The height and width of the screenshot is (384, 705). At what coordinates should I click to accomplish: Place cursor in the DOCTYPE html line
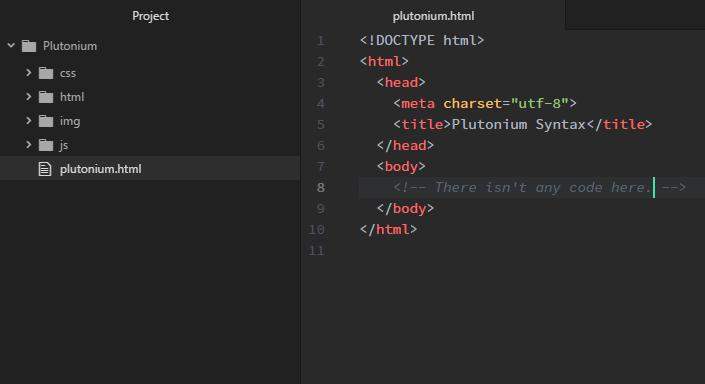(422, 40)
